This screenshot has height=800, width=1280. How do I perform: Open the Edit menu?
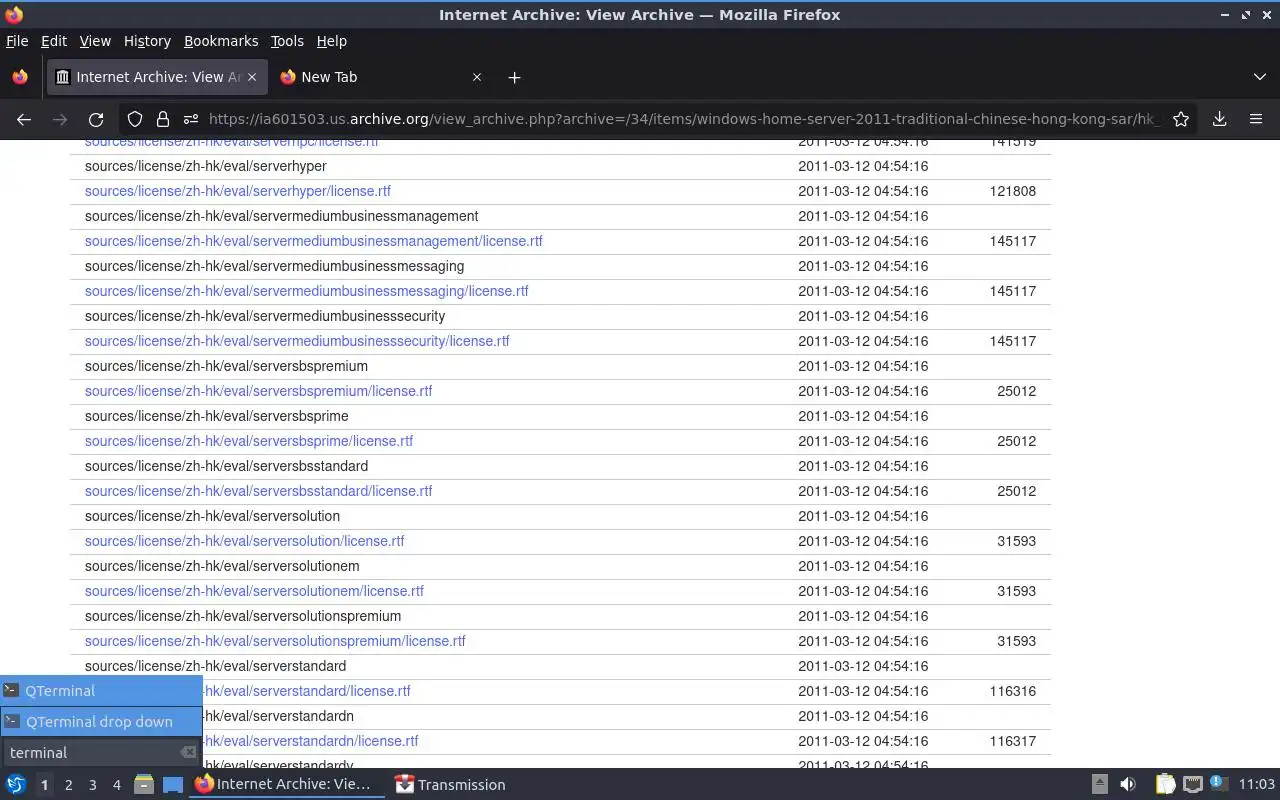[x=54, y=41]
